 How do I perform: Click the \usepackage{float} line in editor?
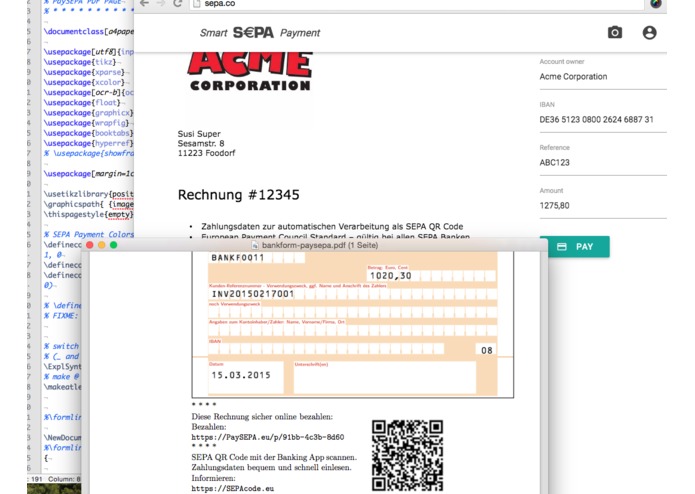point(82,103)
